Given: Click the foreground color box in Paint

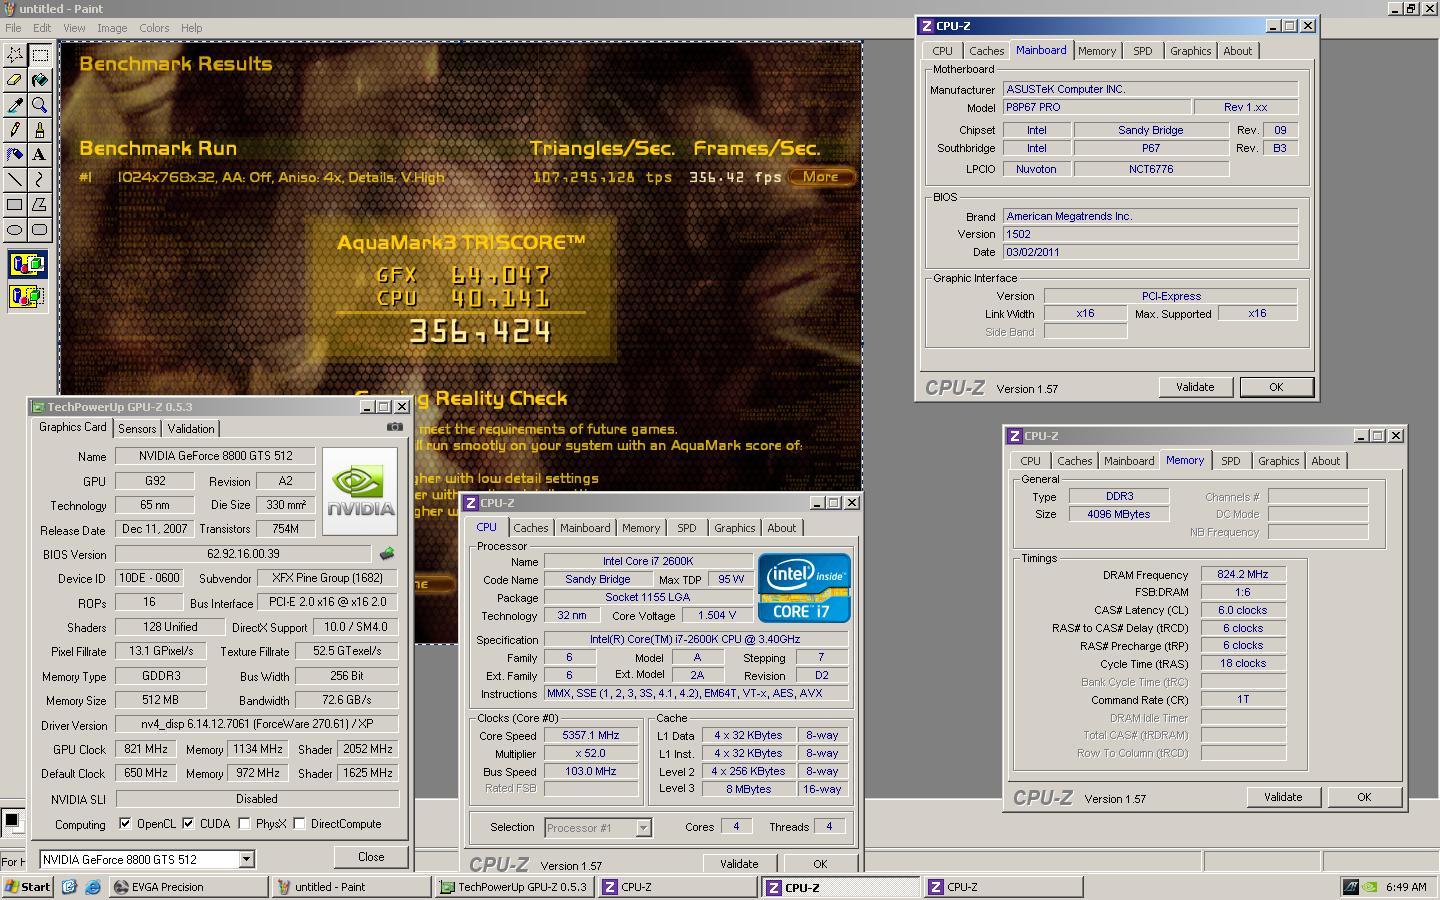Looking at the screenshot, I should click(11, 821).
